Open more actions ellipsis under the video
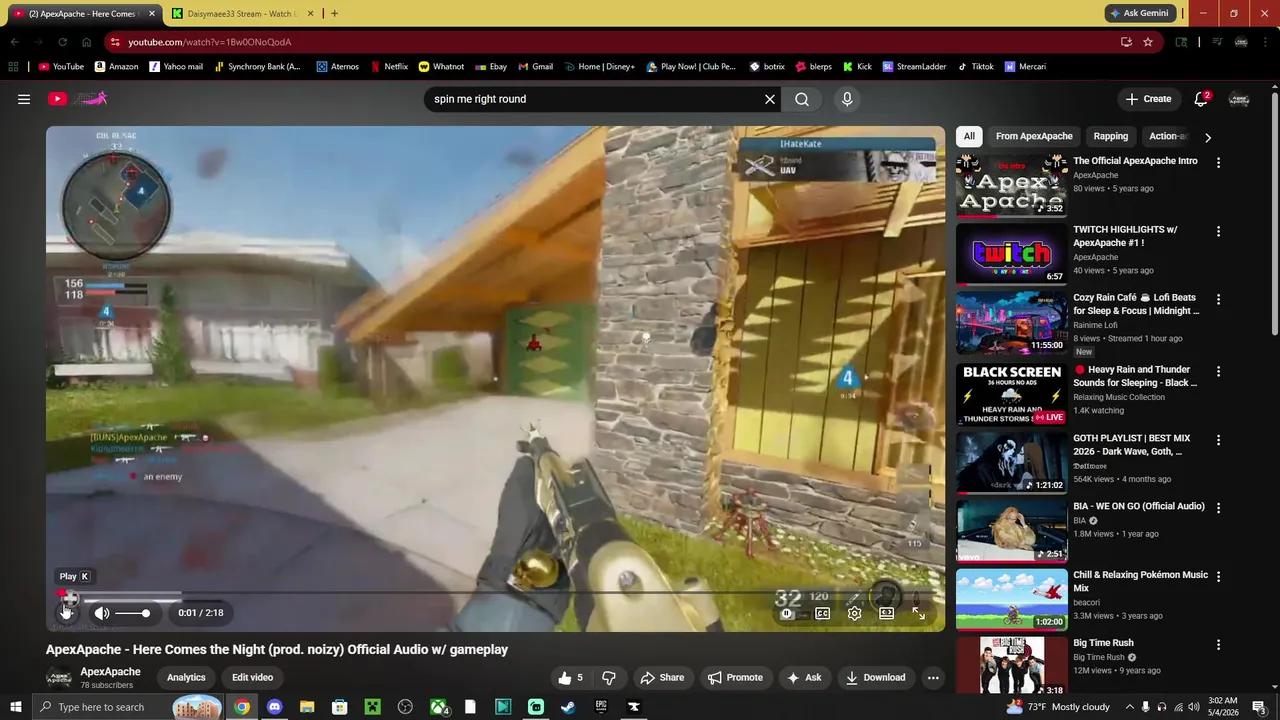The width and height of the screenshot is (1280, 720). (x=933, y=678)
